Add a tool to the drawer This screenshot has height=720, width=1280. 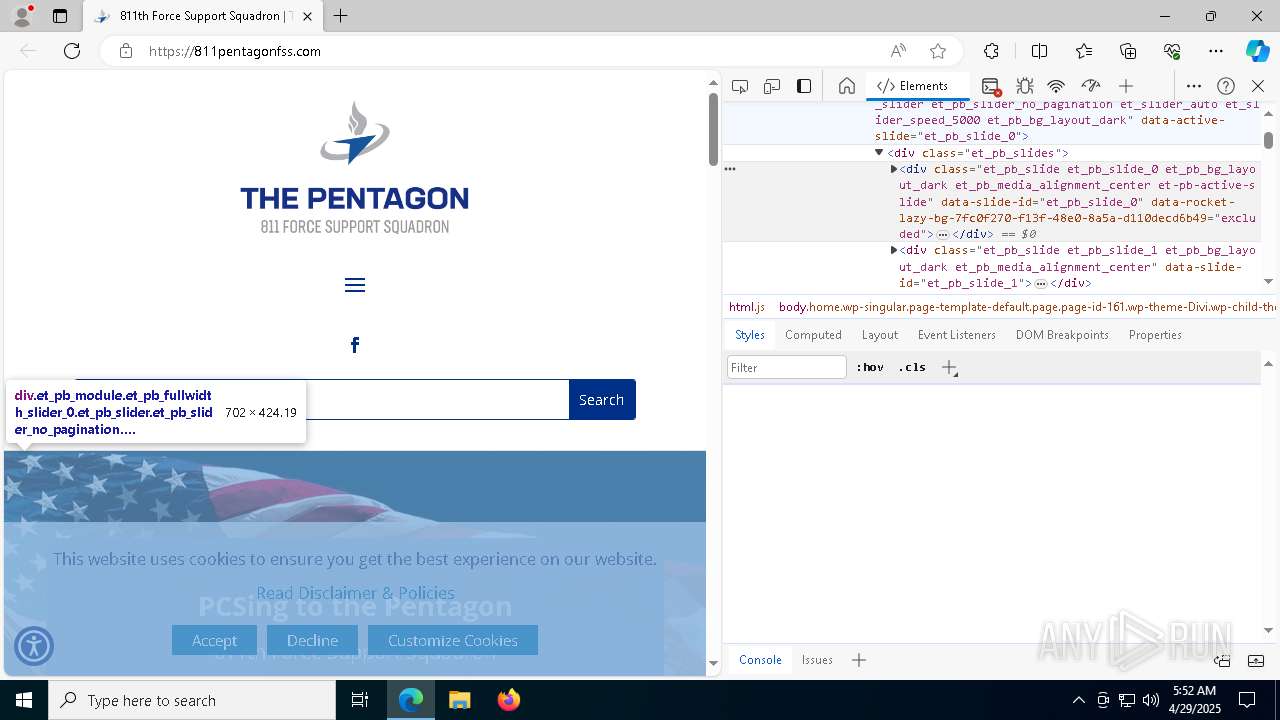[x=859, y=660]
